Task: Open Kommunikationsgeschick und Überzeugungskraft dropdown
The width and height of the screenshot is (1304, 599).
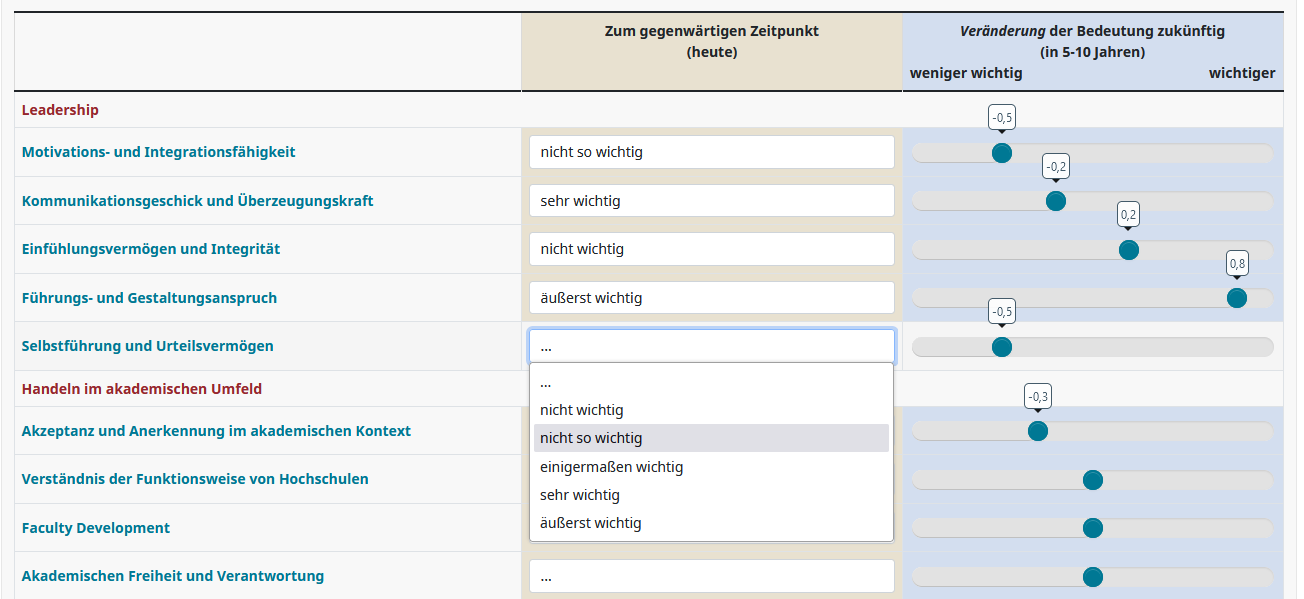Action: coord(711,201)
